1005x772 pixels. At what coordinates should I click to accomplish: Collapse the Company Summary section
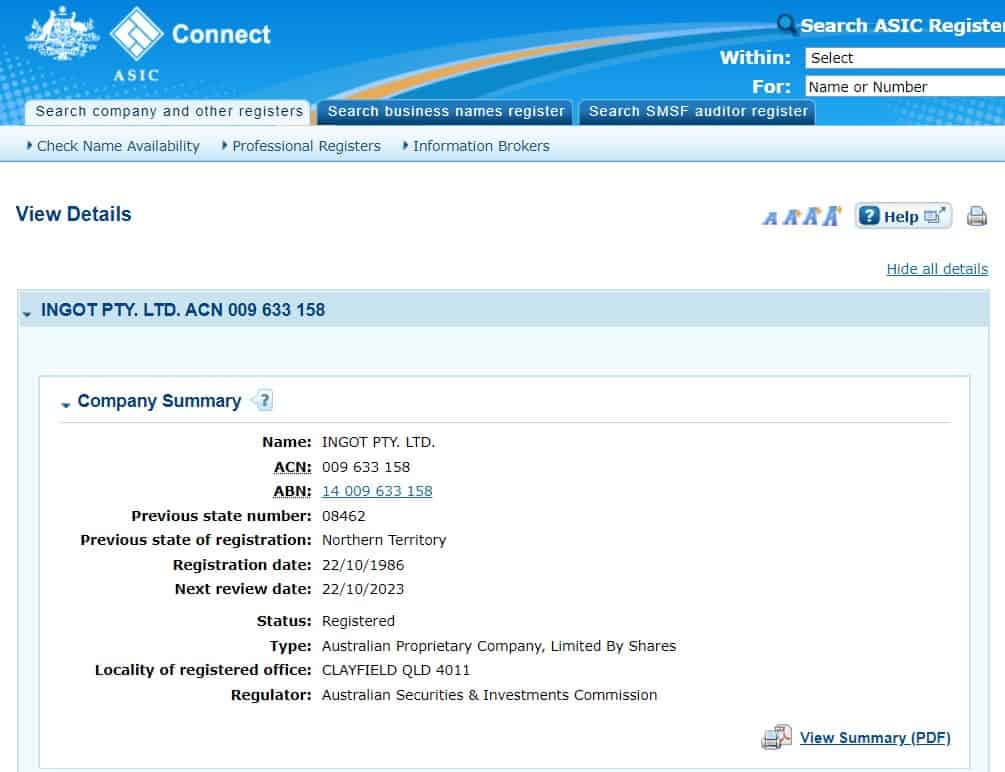65,405
